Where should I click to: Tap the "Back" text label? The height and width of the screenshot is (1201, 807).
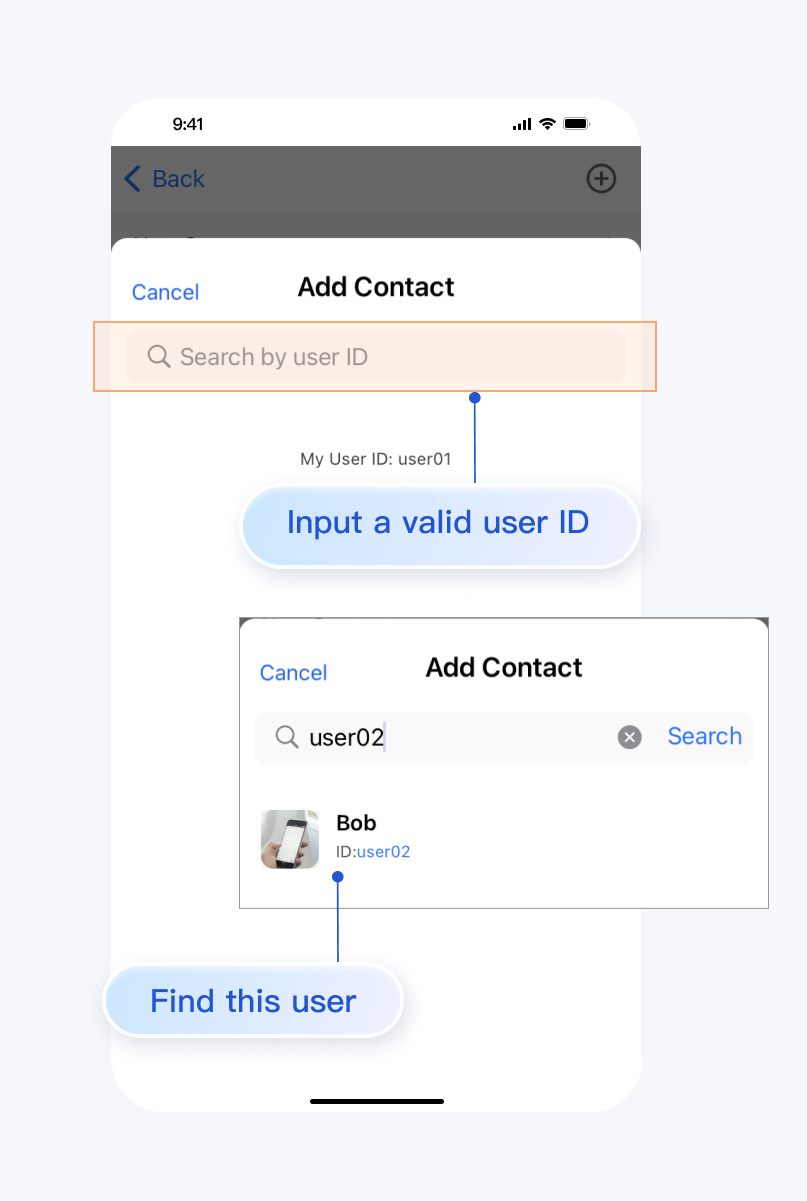point(178,179)
